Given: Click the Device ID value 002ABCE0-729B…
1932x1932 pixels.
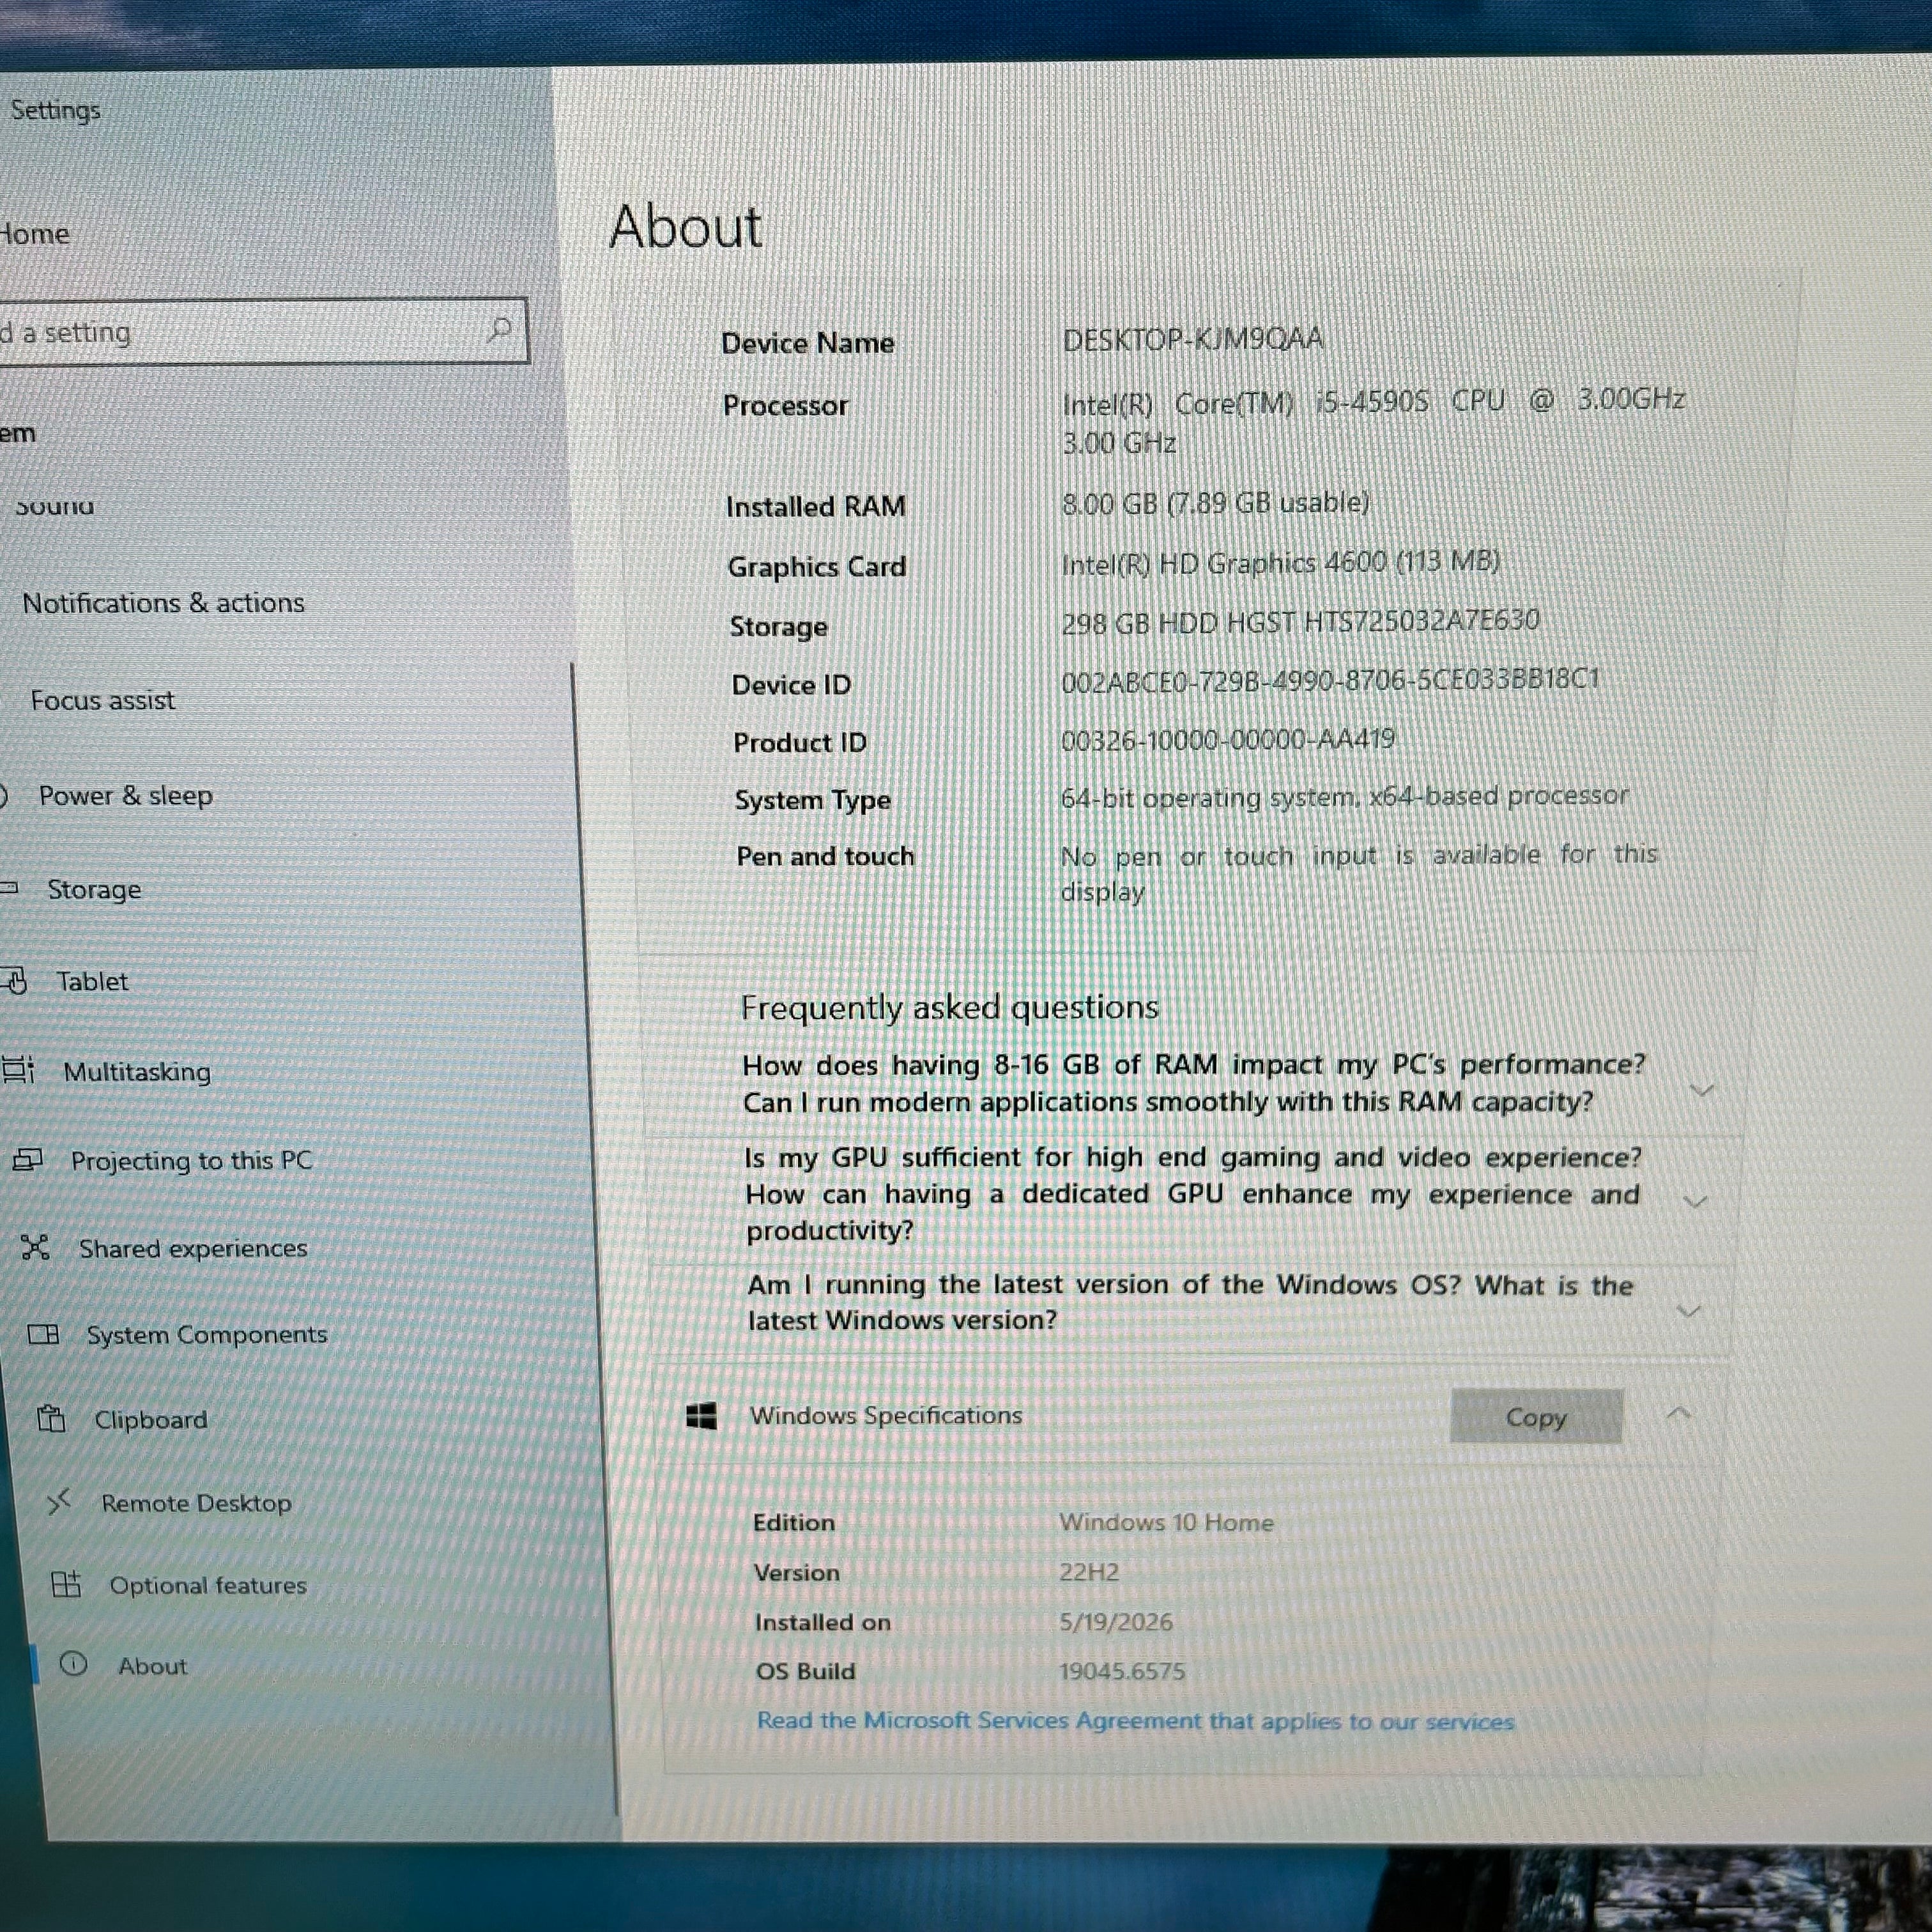Looking at the screenshot, I should (x=1330, y=681).
